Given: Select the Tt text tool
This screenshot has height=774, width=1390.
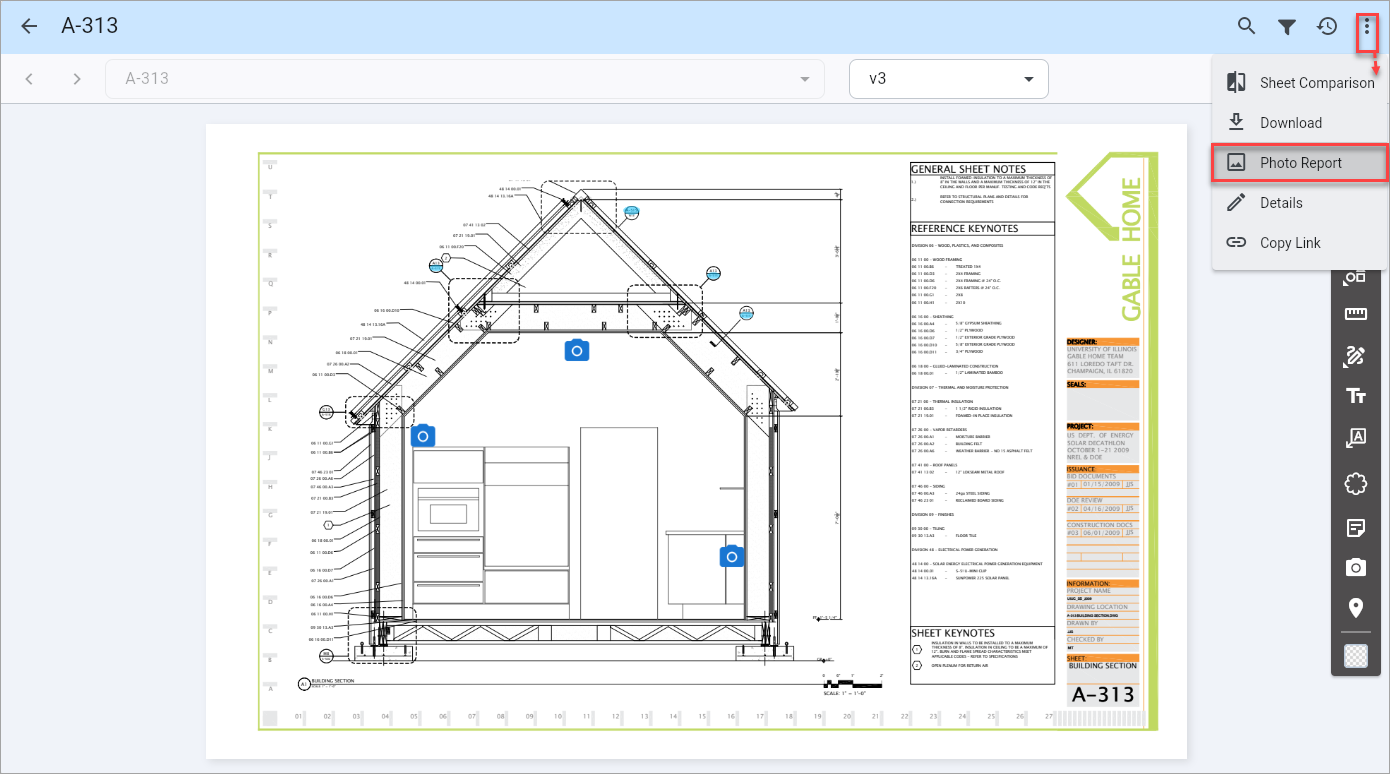Looking at the screenshot, I should click(1356, 396).
